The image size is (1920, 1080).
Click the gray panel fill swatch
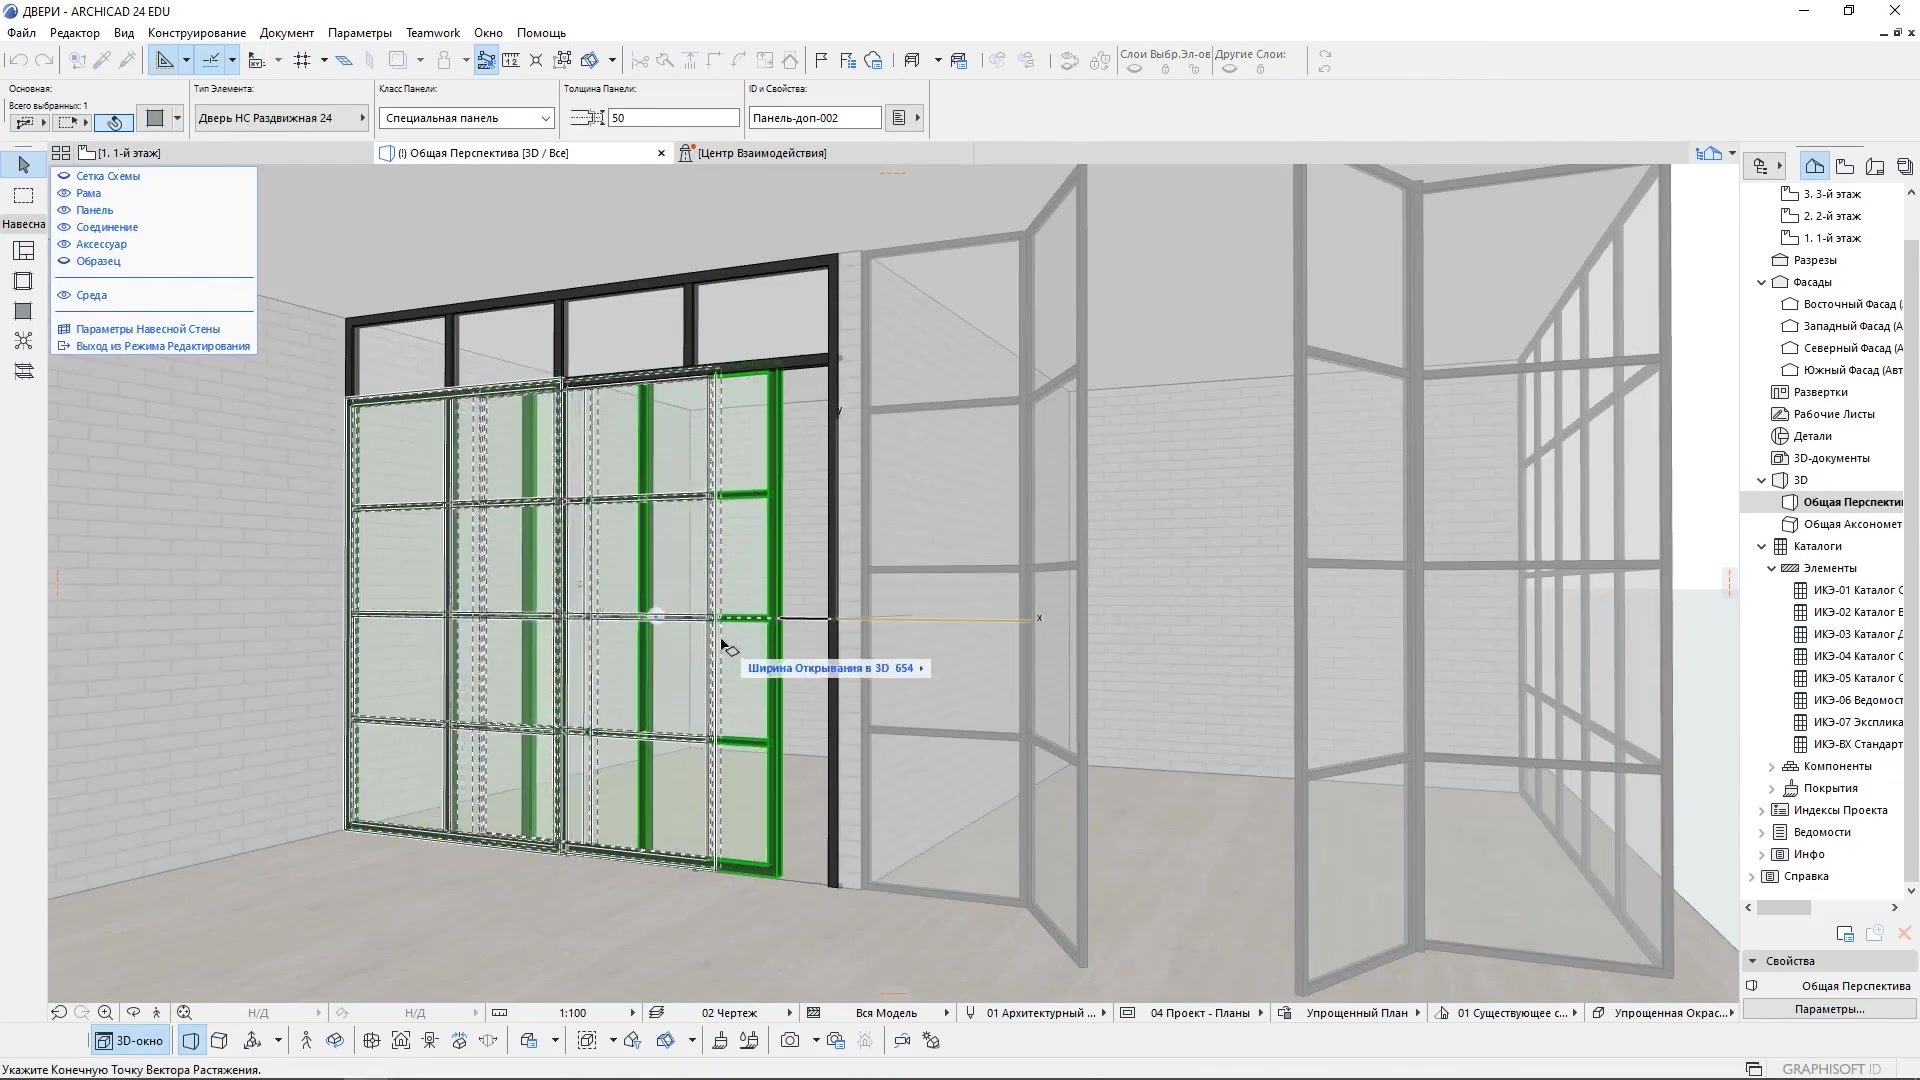[x=155, y=118]
